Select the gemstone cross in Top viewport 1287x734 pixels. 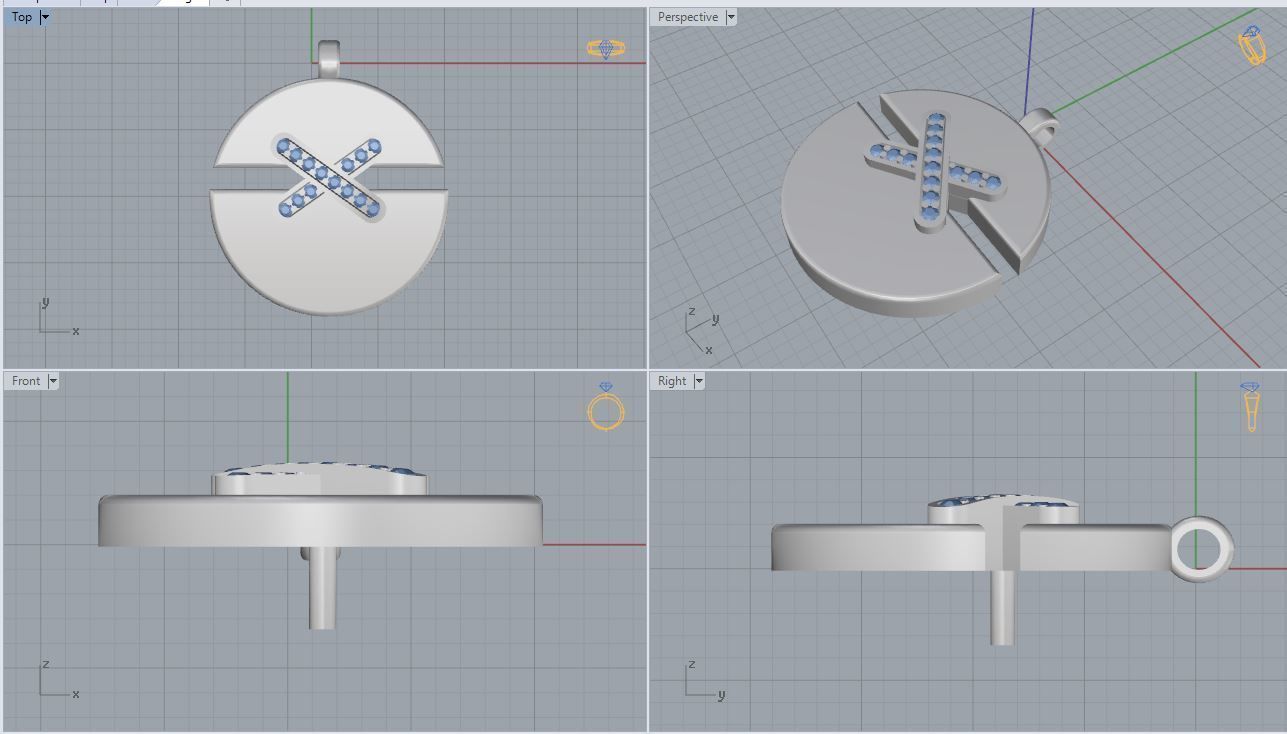[x=329, y=177]
